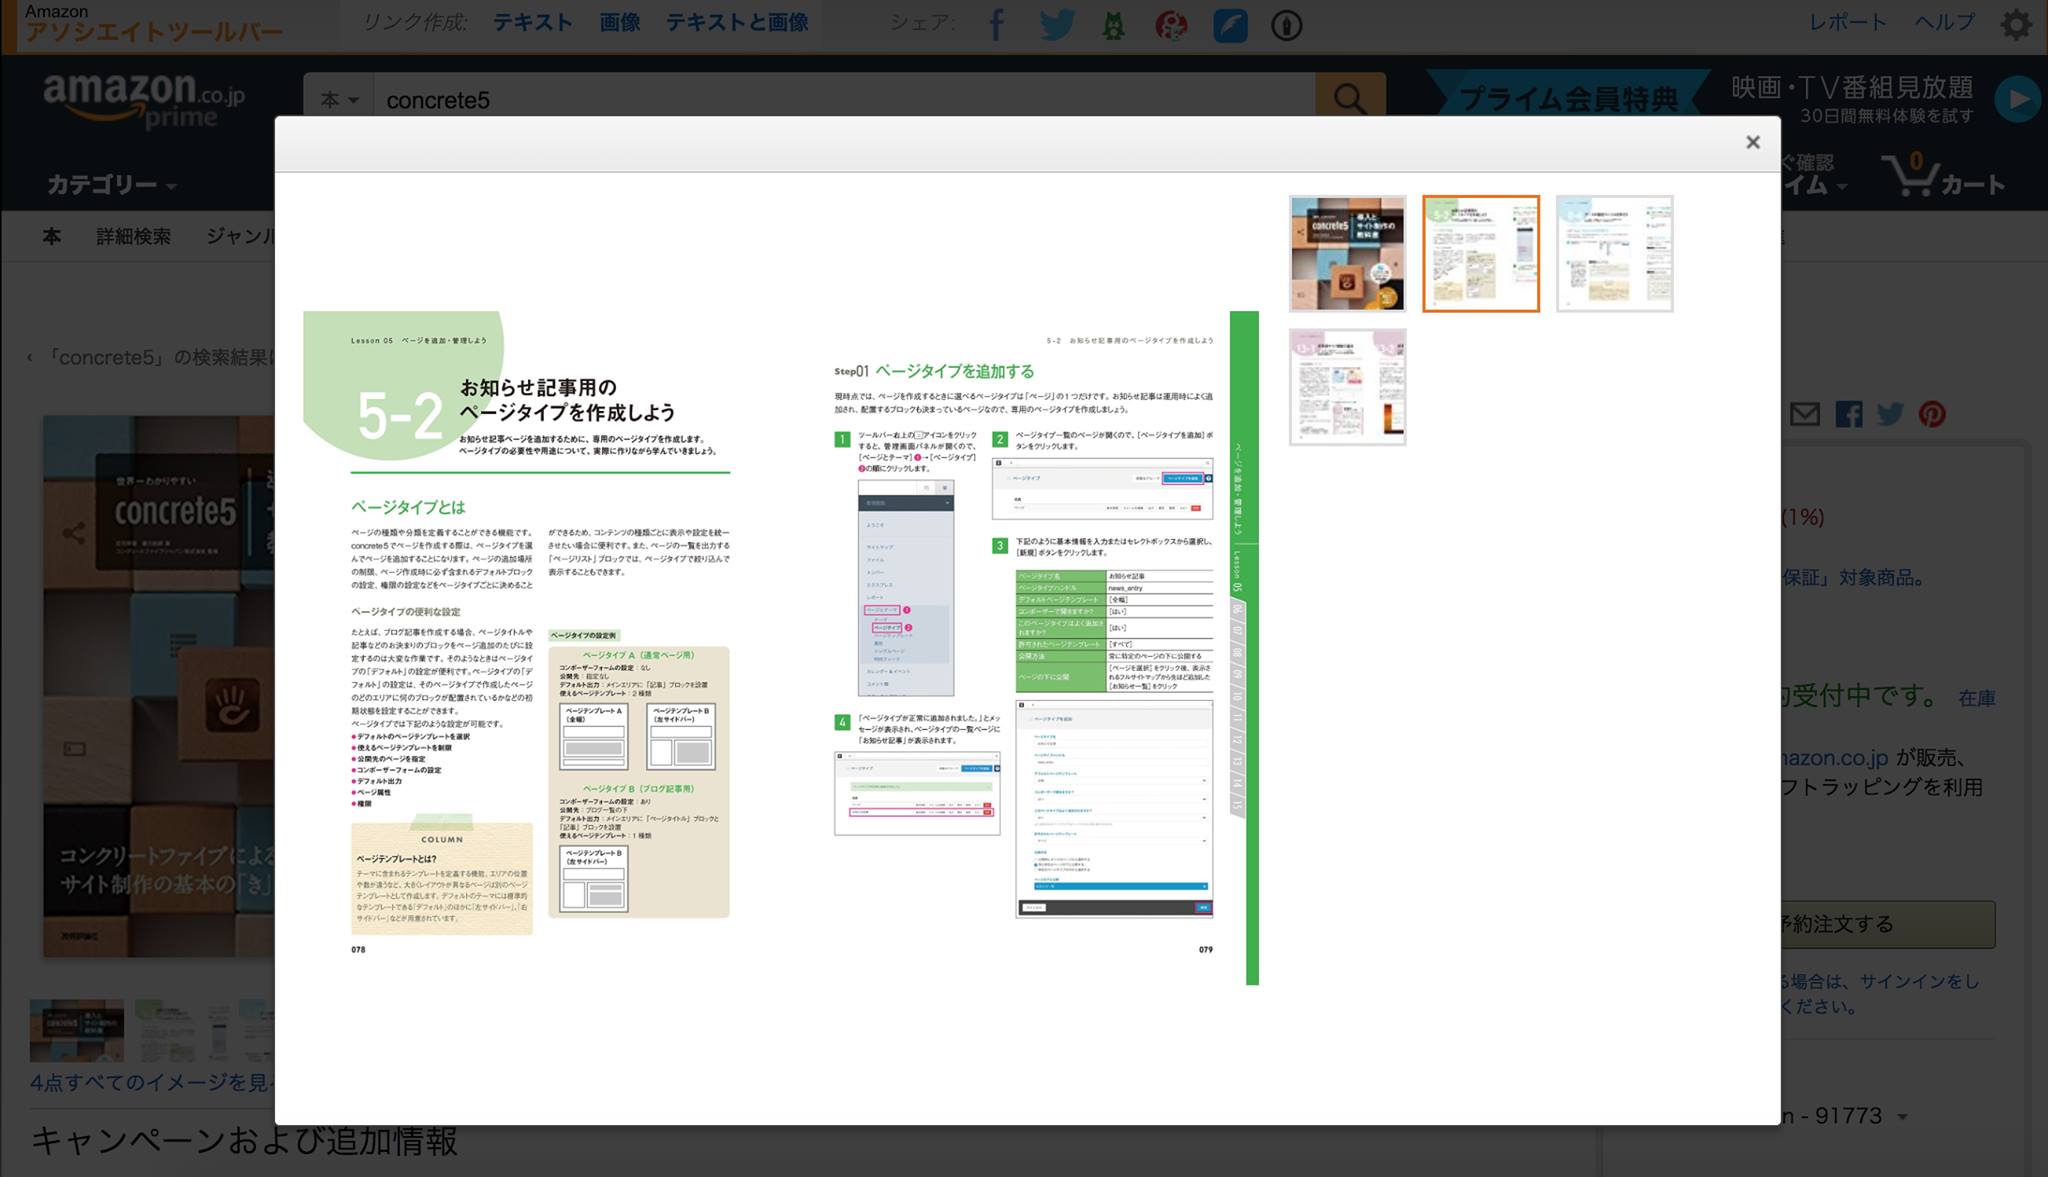This screenshot has height=1177, width=2048.
Task: Select the orange-highlighted page spread thumbnail
Action: (x=1481, y=254)
